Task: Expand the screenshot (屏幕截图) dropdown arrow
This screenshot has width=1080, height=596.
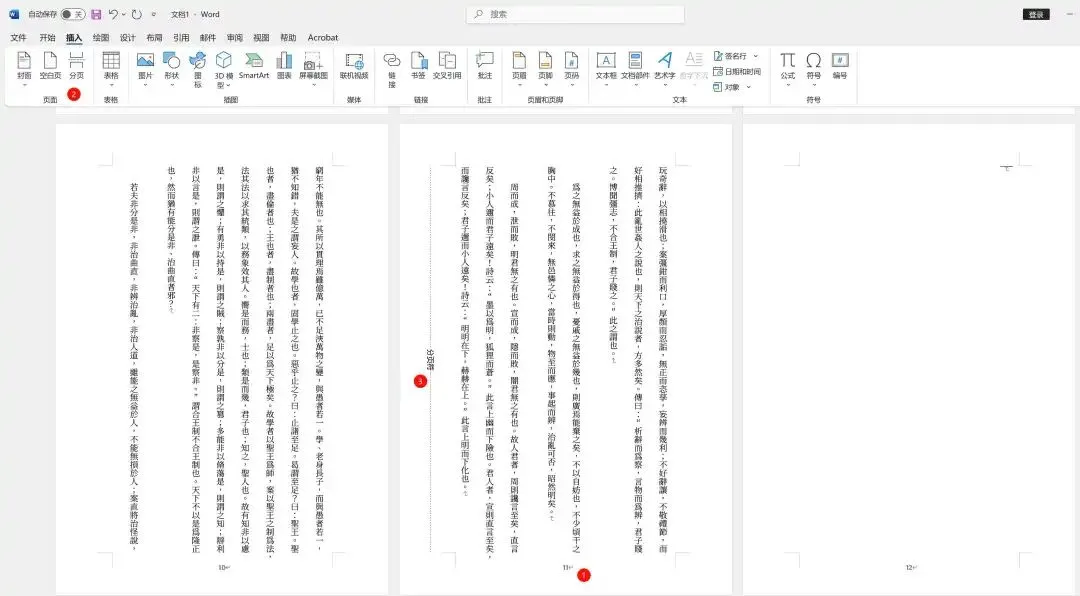Action: click(x=313, y=85)
